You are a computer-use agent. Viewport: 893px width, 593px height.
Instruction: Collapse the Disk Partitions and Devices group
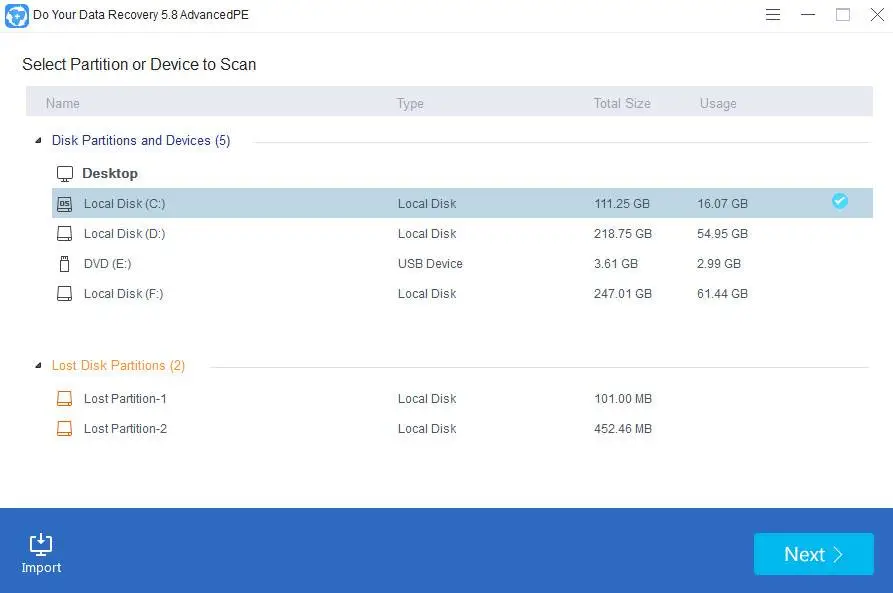pos(38,140)
